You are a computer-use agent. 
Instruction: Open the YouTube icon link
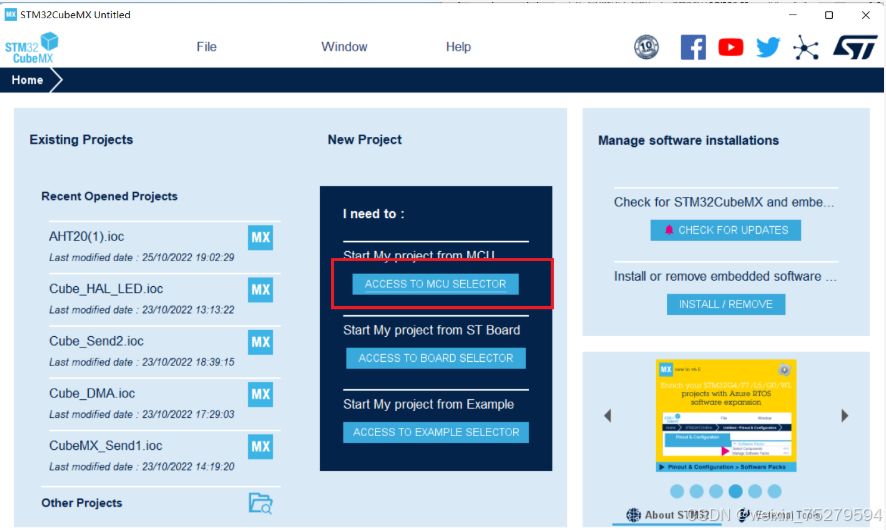(731, 47)
